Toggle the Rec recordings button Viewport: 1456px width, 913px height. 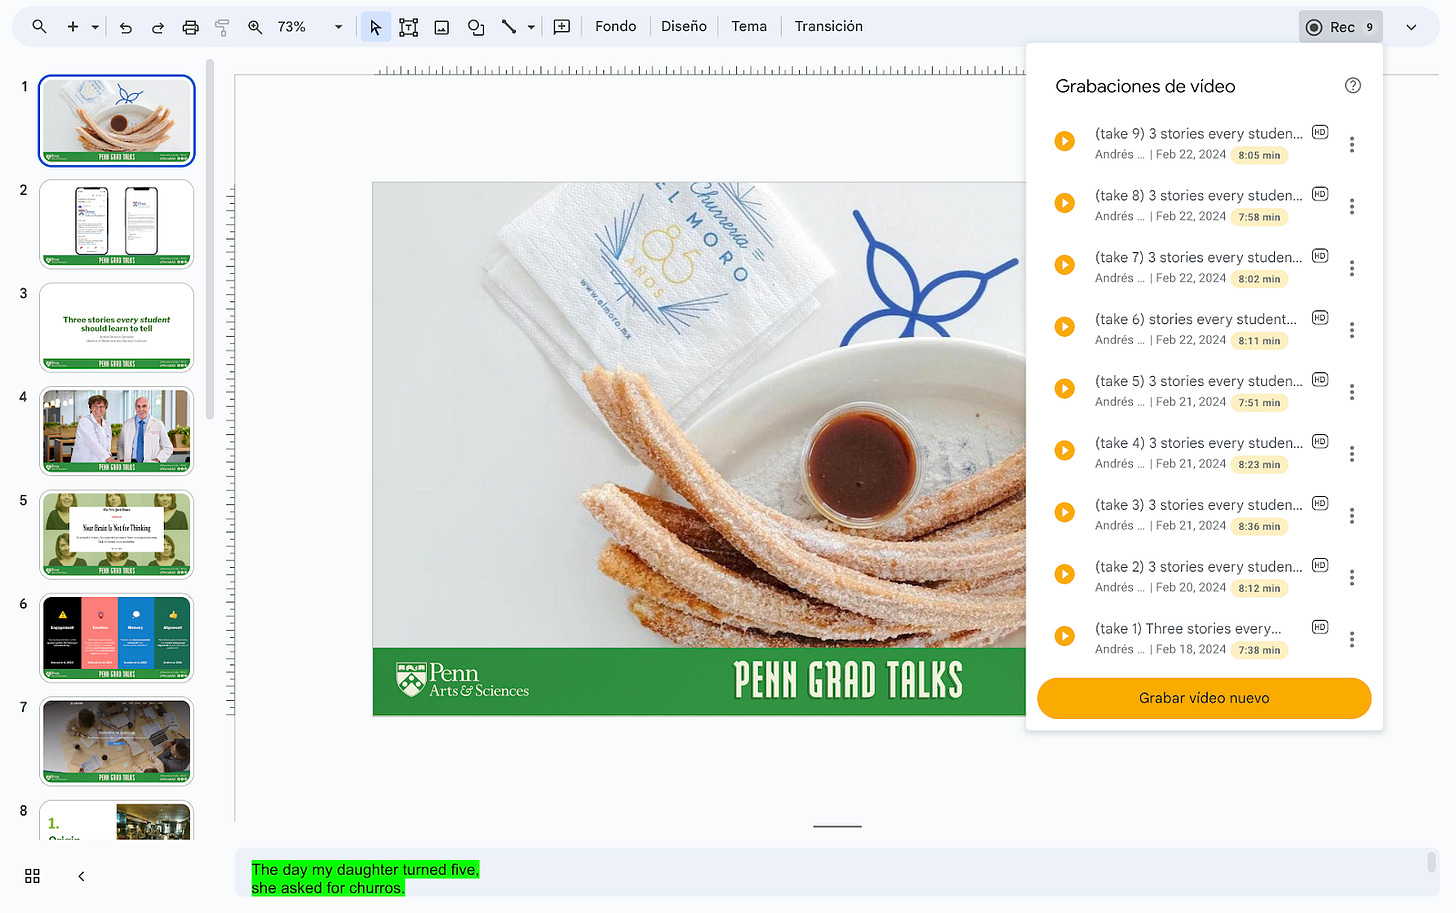[1340, 27]
